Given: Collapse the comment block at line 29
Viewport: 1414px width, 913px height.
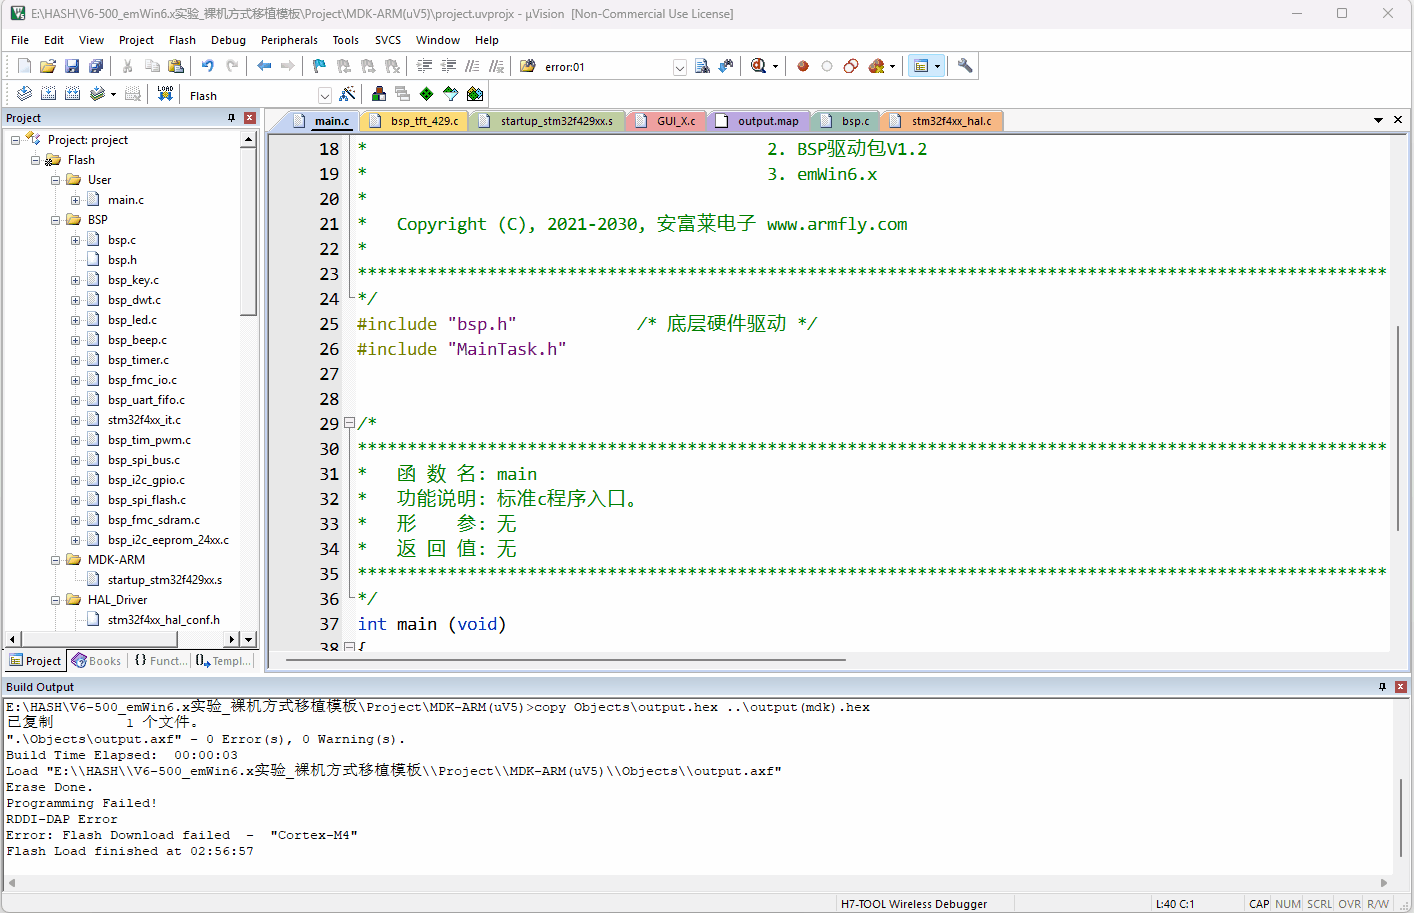Looking at the screenshot, I should pyautogui.click(x=349, y=423).
